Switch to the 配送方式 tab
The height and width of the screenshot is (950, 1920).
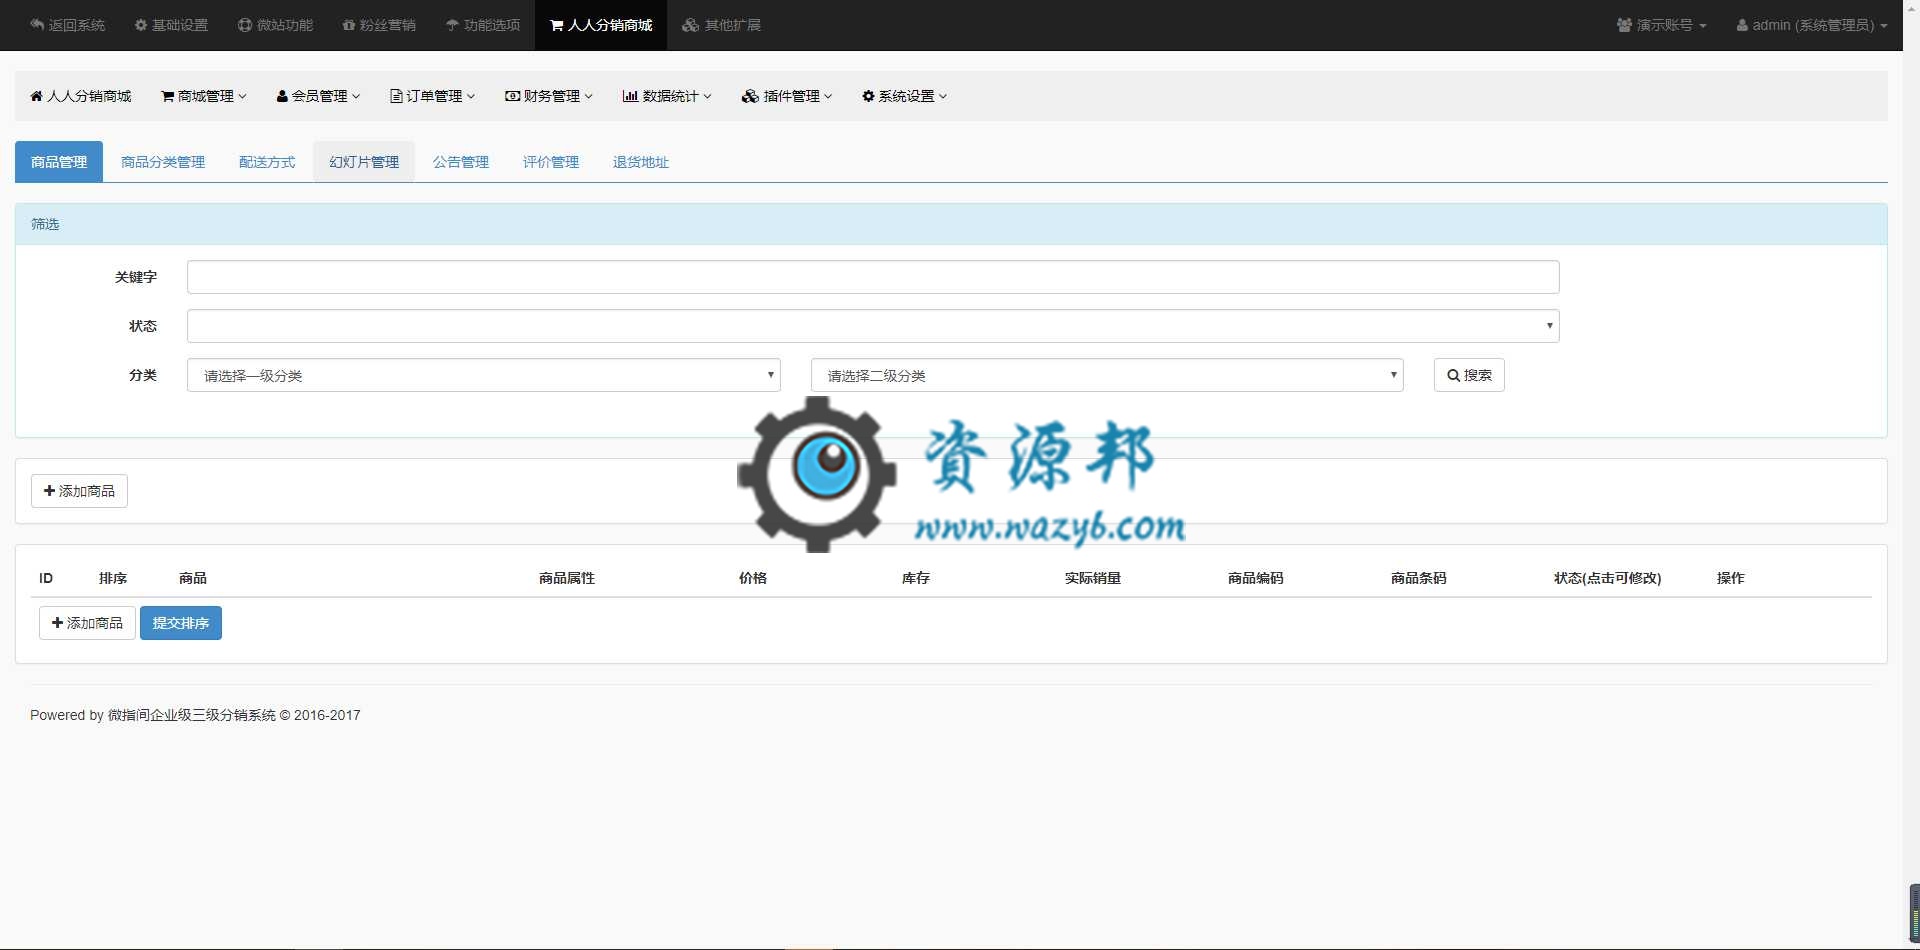pyautogui.click(x=267, y=162)
